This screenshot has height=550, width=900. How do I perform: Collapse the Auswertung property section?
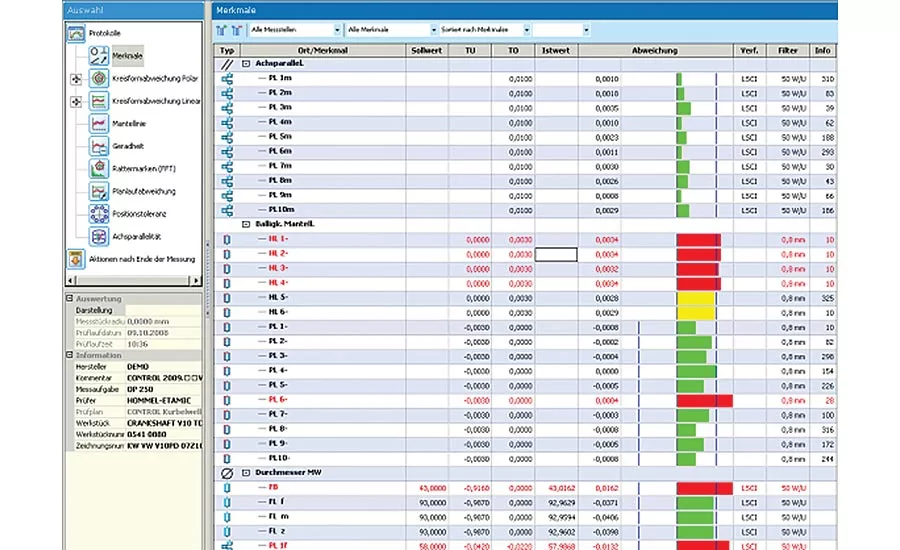[x=69, y=299]
